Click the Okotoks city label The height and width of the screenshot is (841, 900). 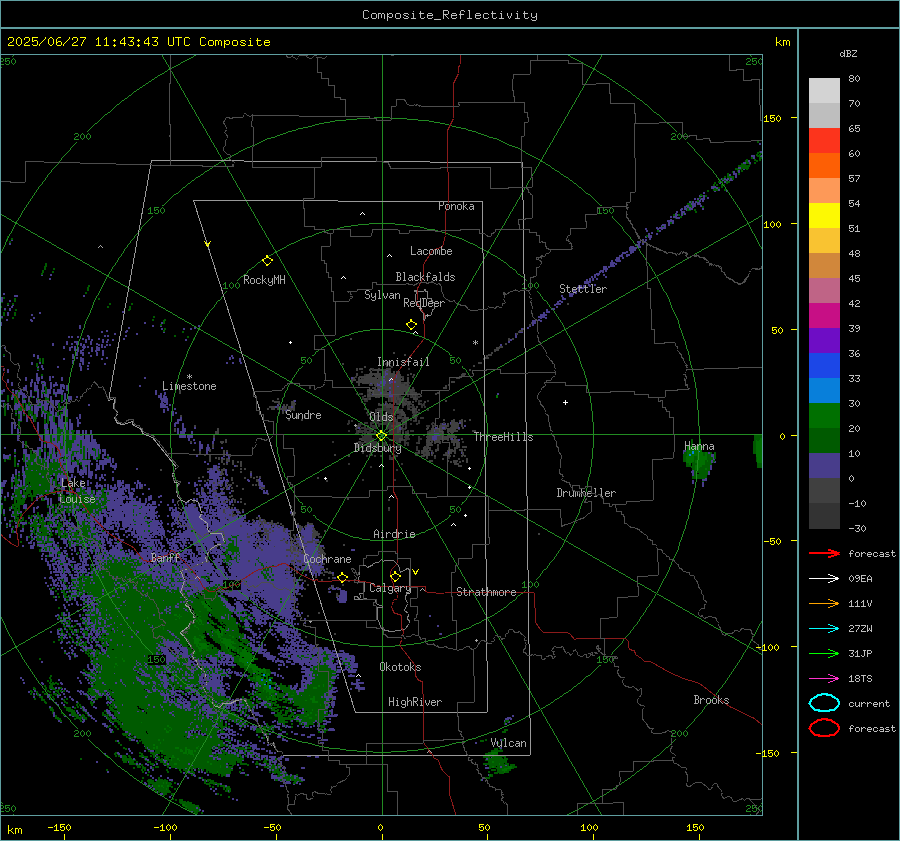[400, 667]
